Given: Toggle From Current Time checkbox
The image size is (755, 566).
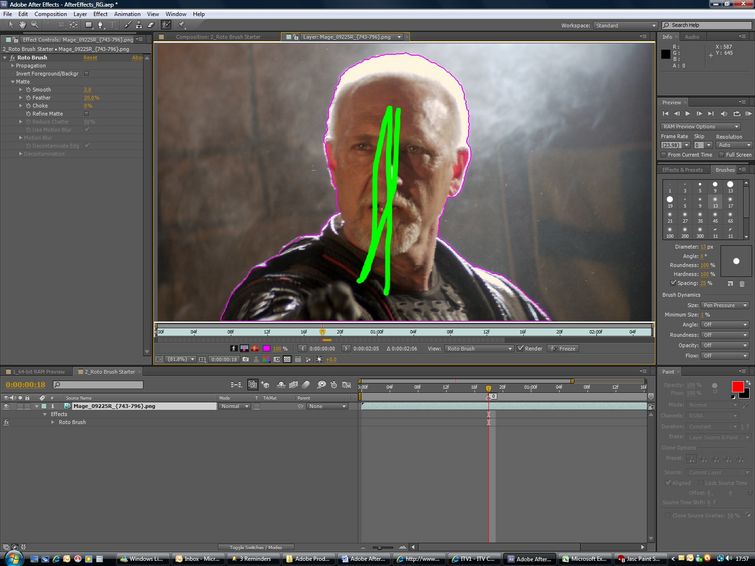Looking at the screenshot, I should pyautogui.click(x=664, y=155).
